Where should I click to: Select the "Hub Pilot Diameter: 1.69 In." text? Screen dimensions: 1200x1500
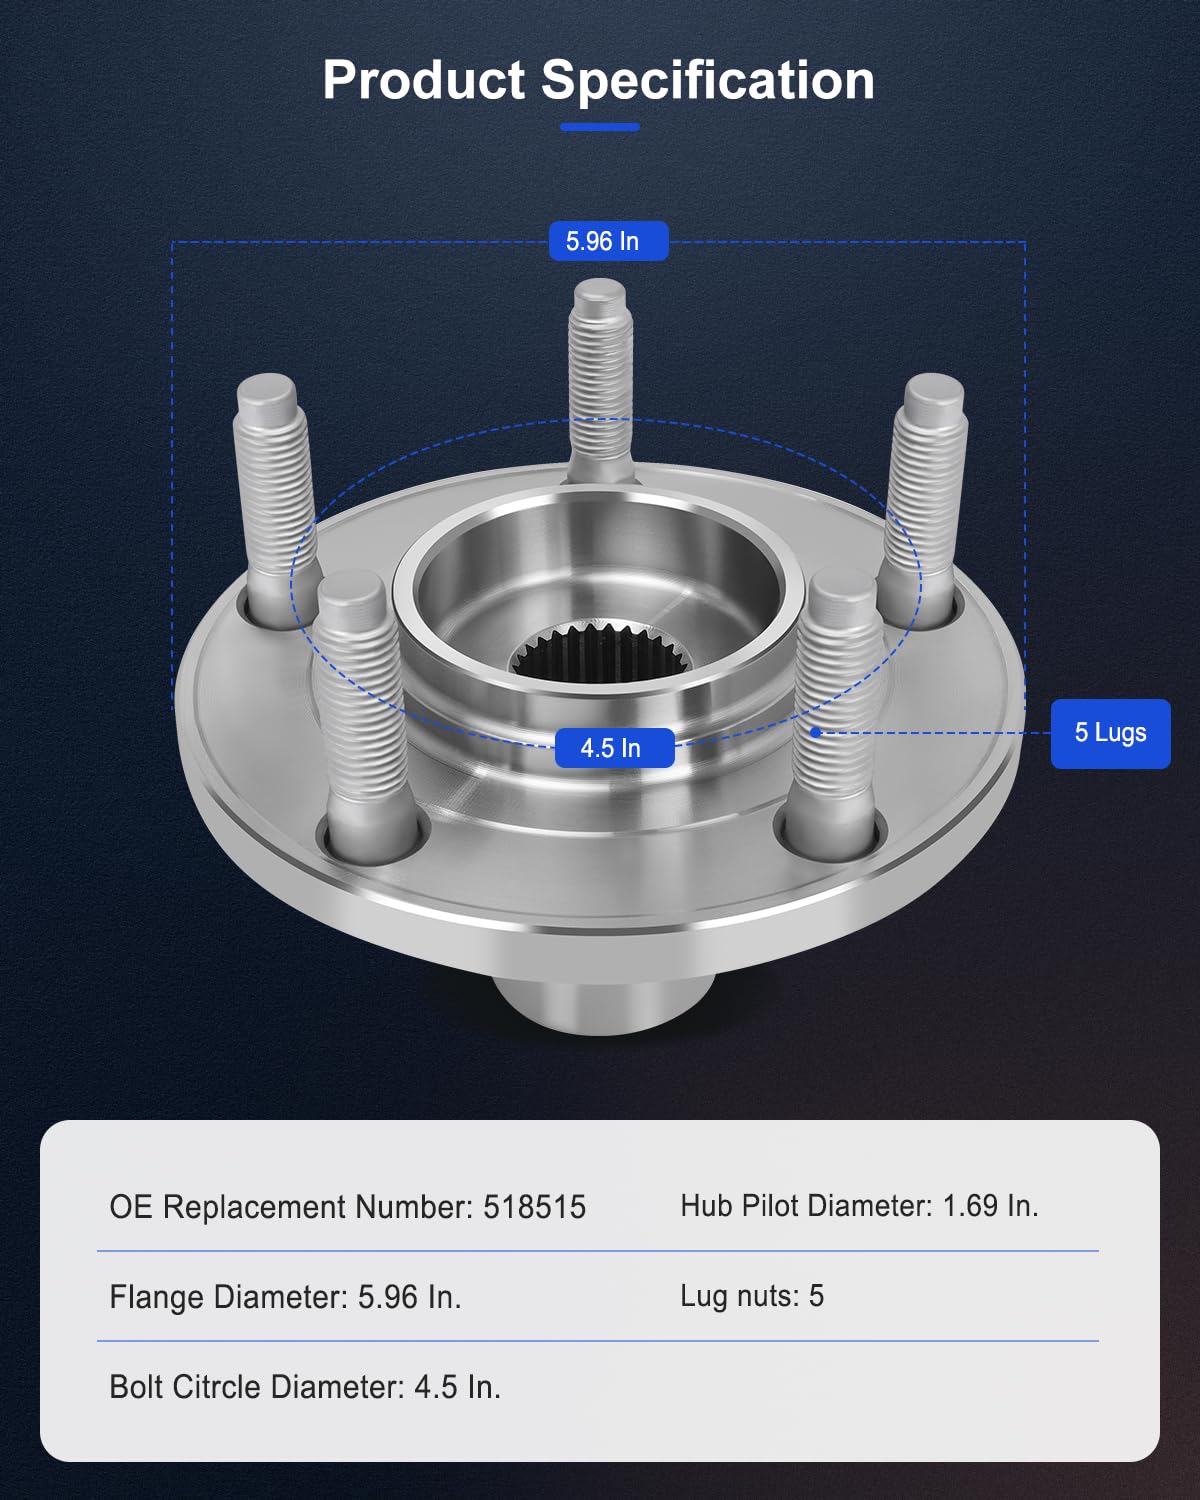coord(859,1206)
